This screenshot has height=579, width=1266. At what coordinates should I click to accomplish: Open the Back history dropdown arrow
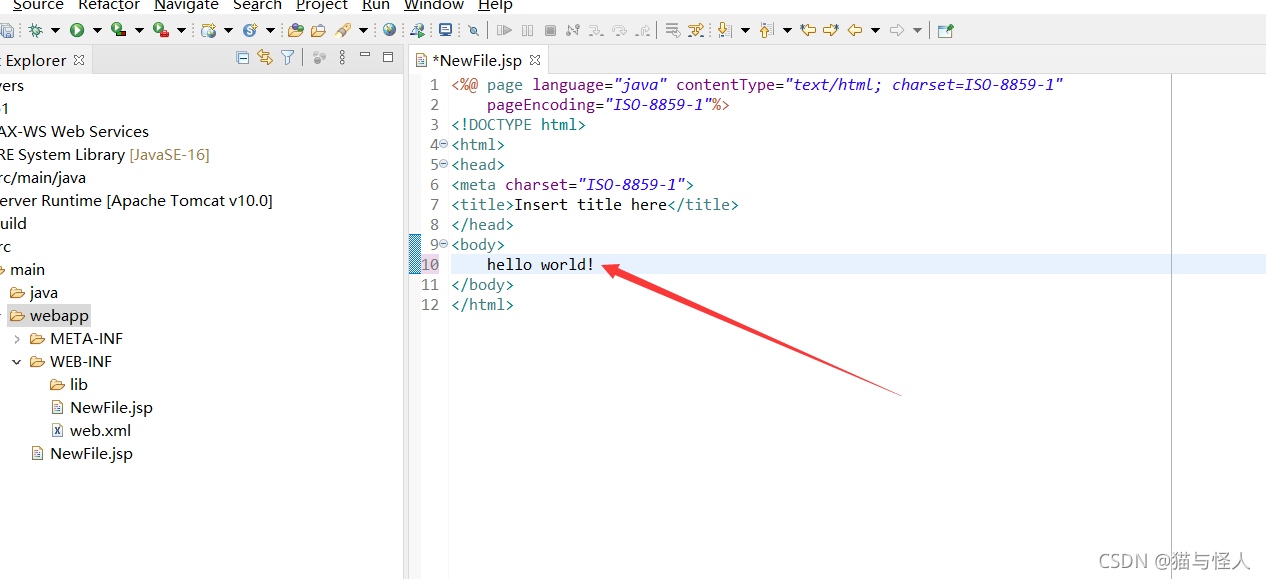875,31
